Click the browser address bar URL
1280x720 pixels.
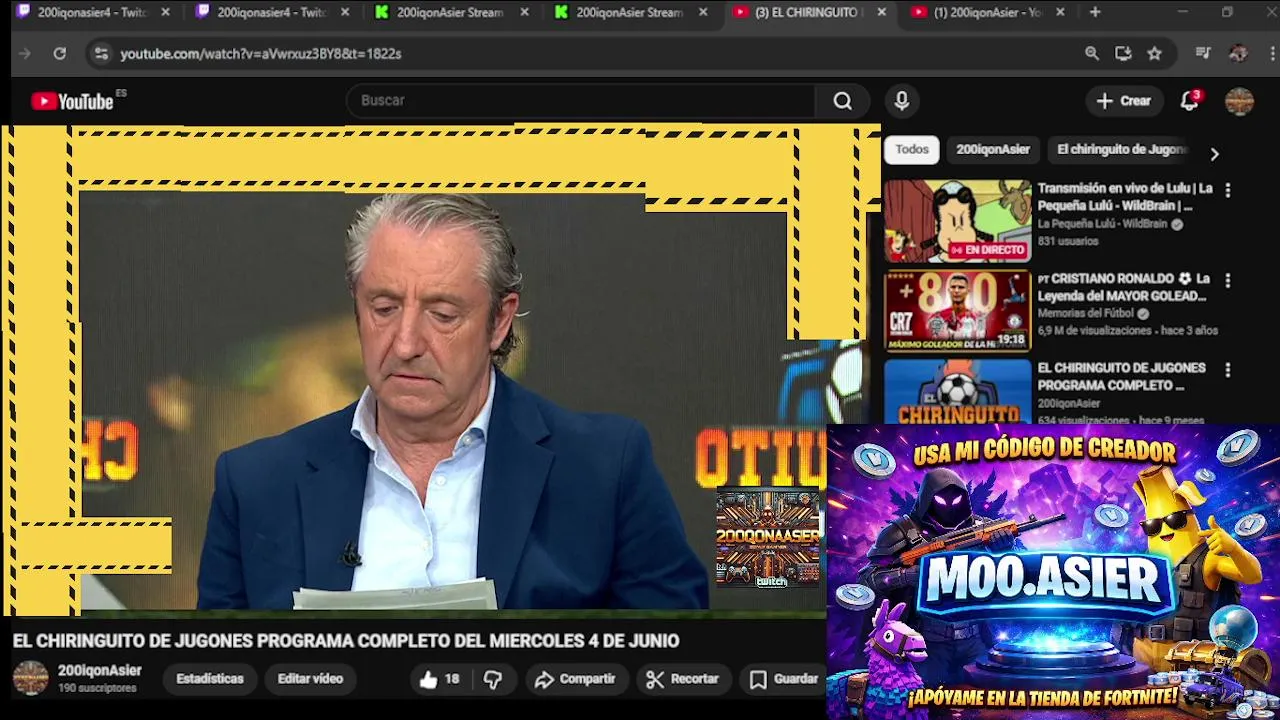261,54
